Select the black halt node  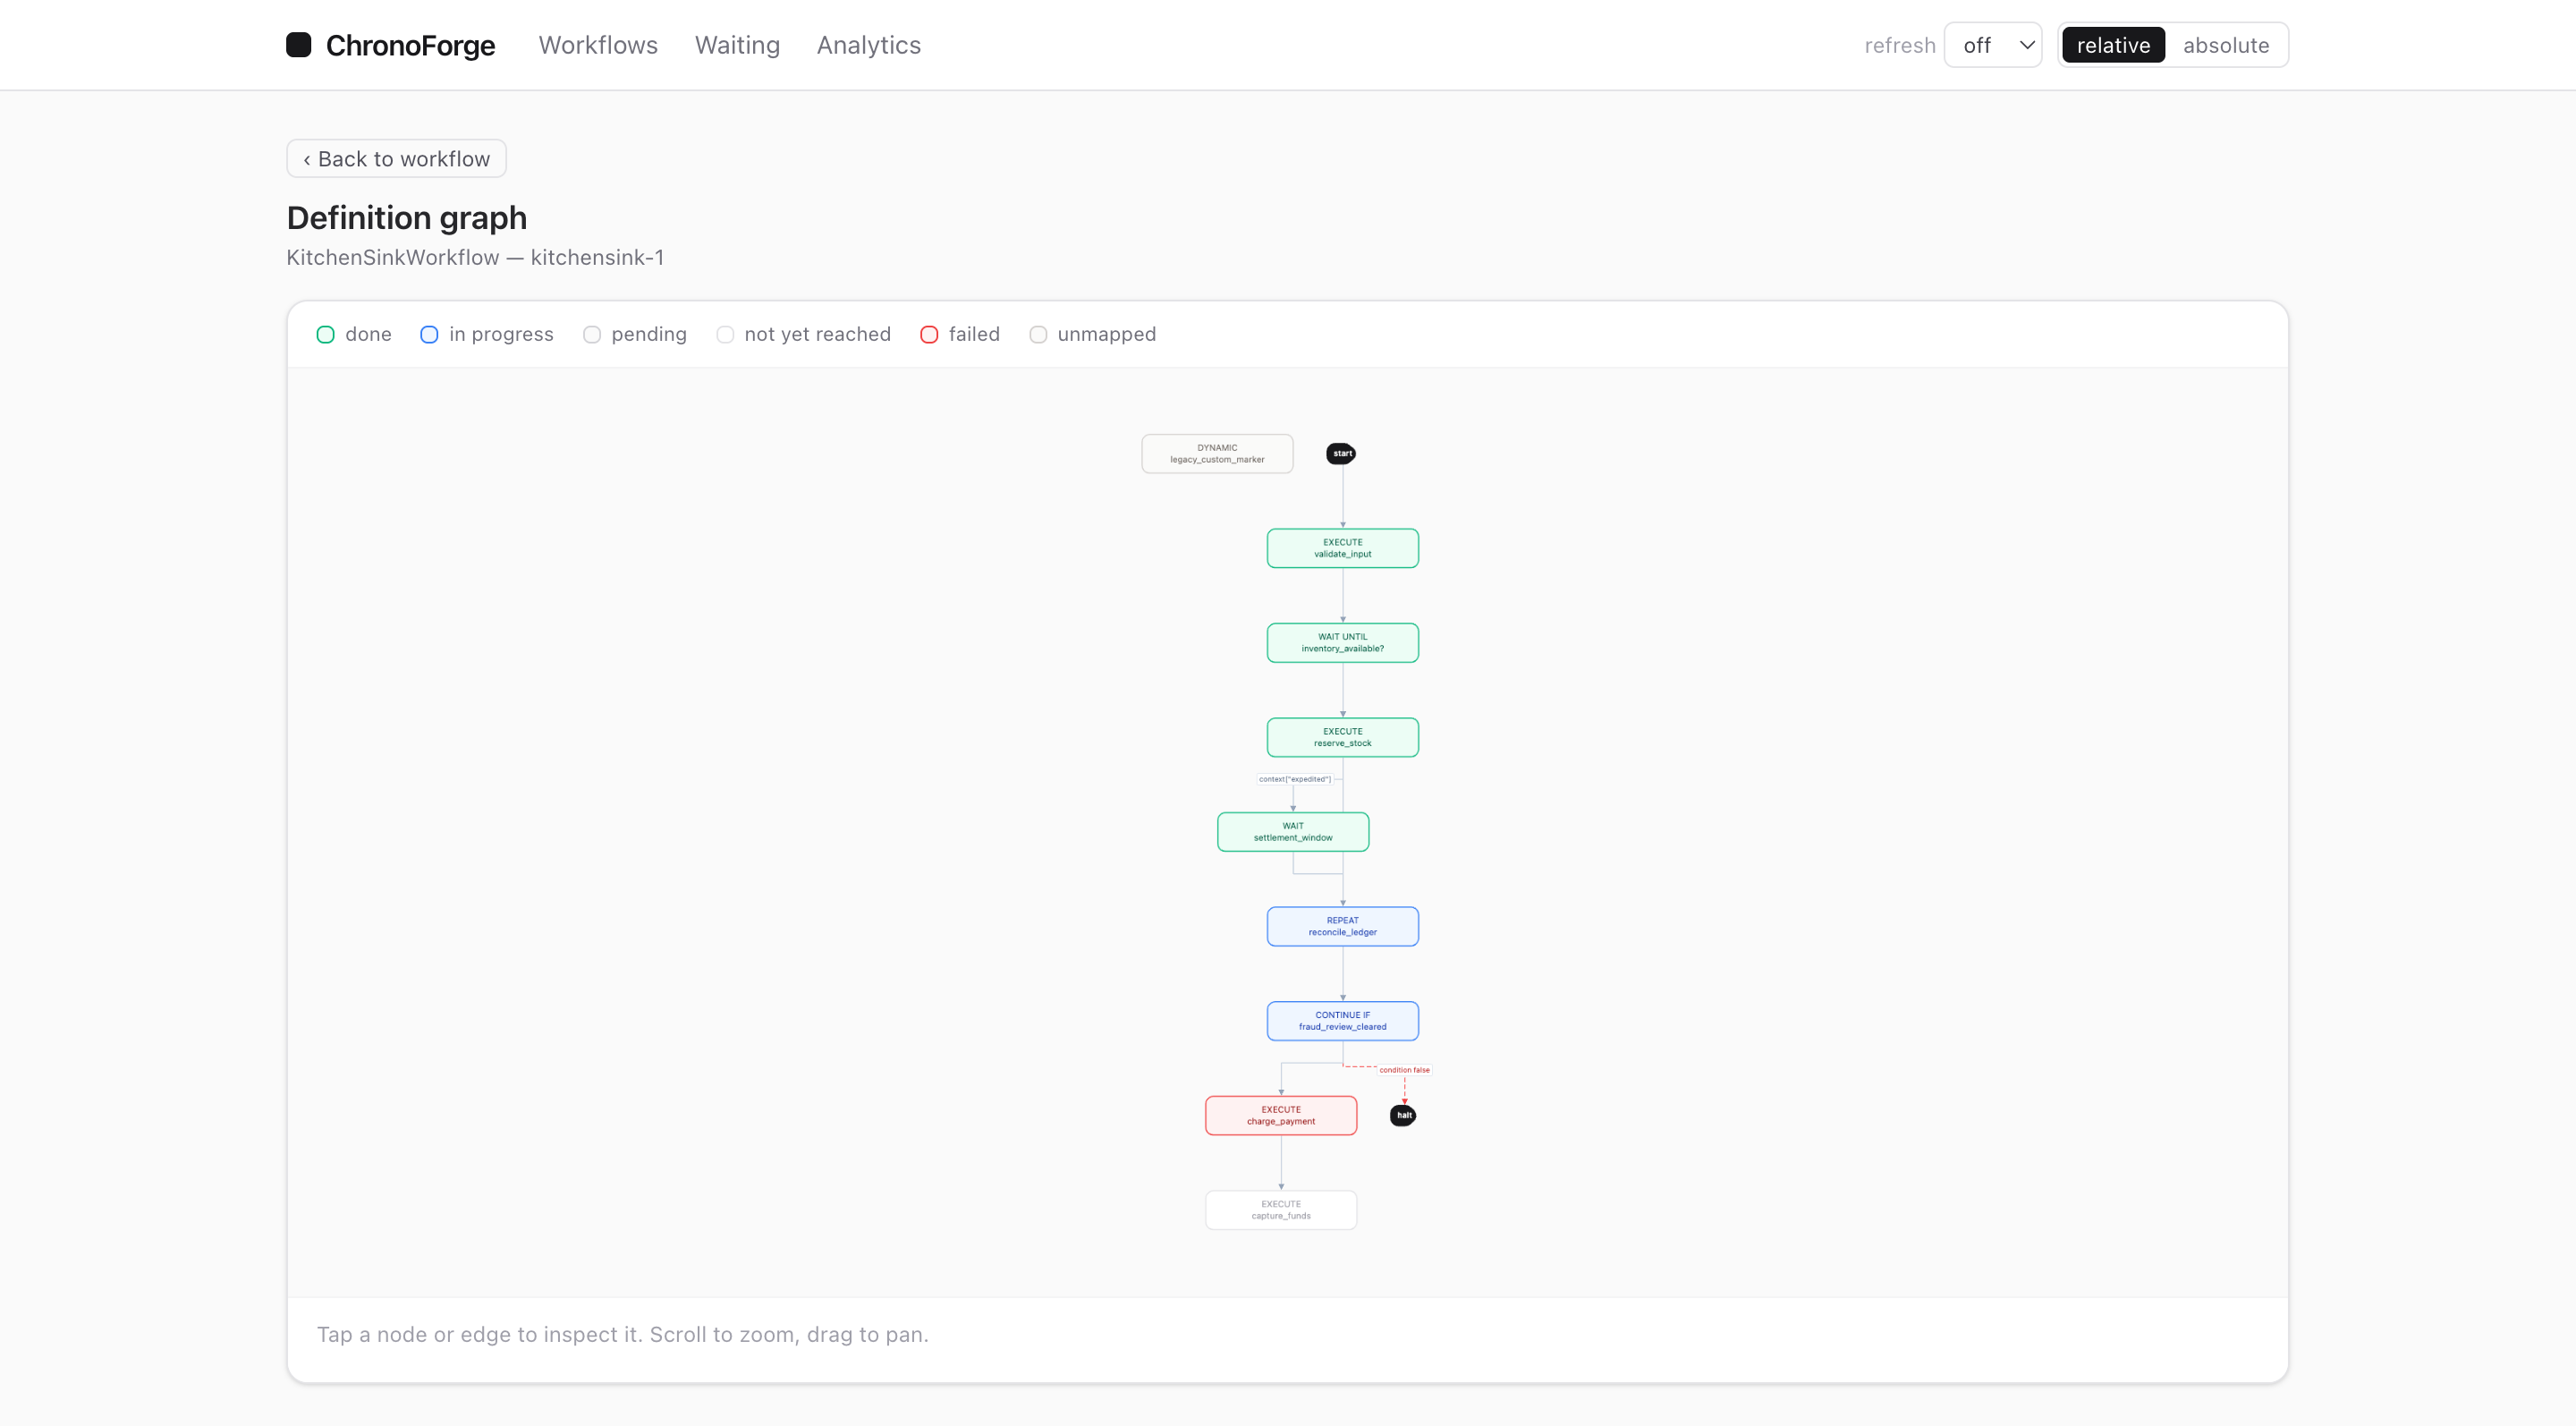(1403, 1115)
